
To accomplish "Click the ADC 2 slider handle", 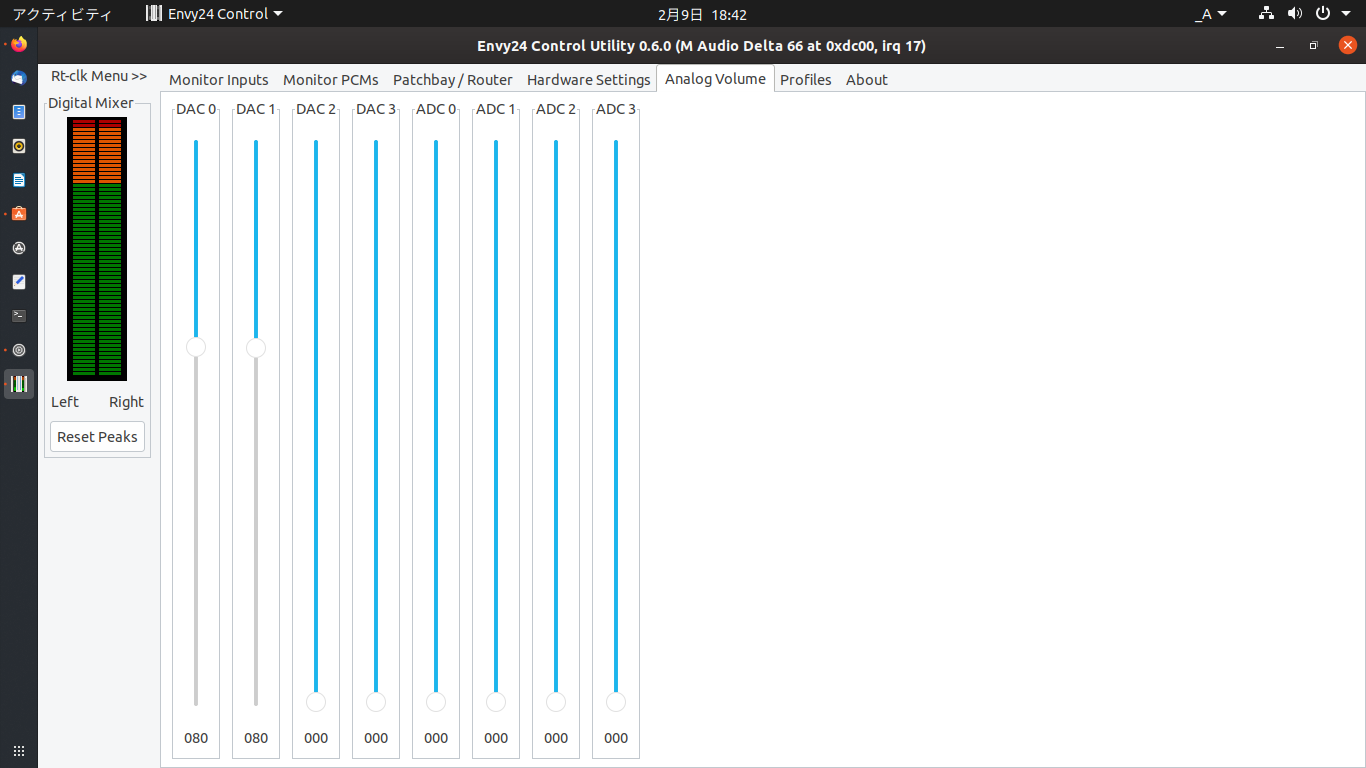I will click(556, 702).
